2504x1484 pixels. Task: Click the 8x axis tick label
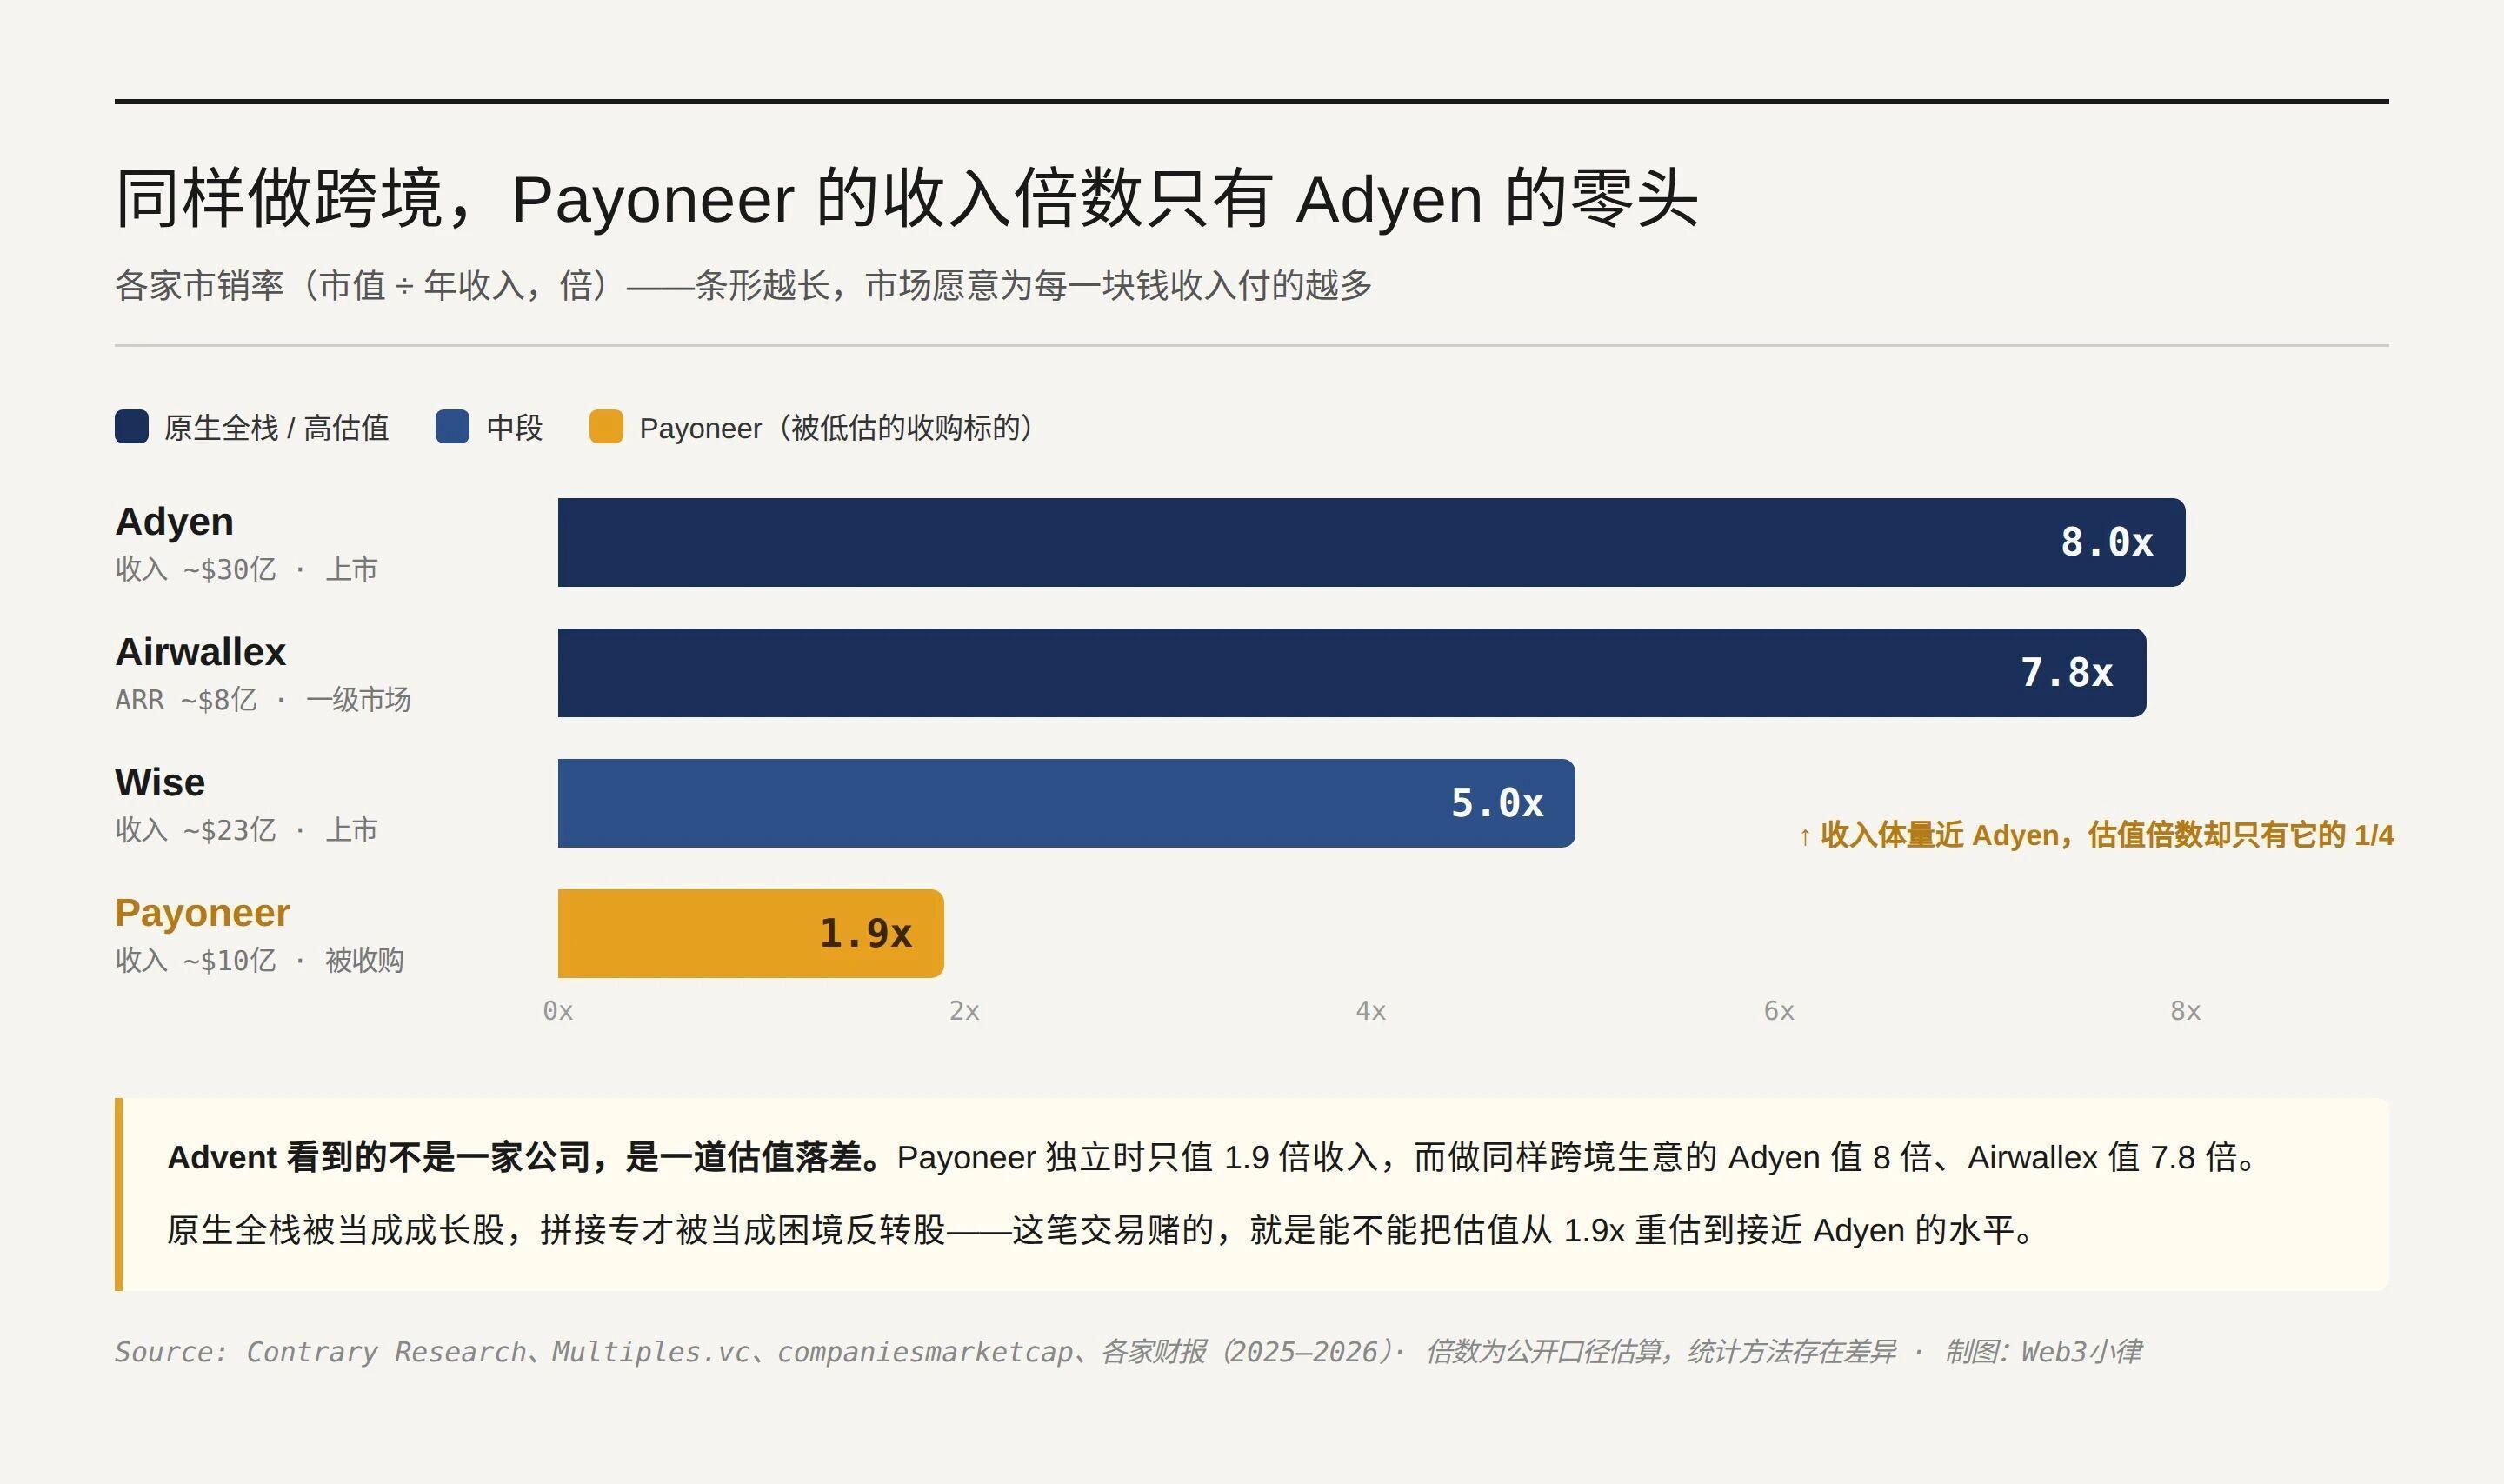pos(2185,1011)
